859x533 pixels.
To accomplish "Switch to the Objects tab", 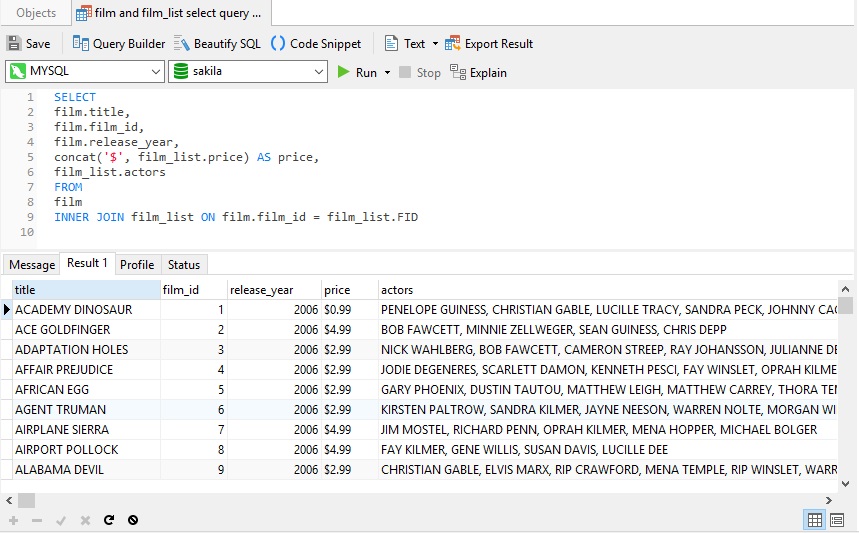I will 36,13.
